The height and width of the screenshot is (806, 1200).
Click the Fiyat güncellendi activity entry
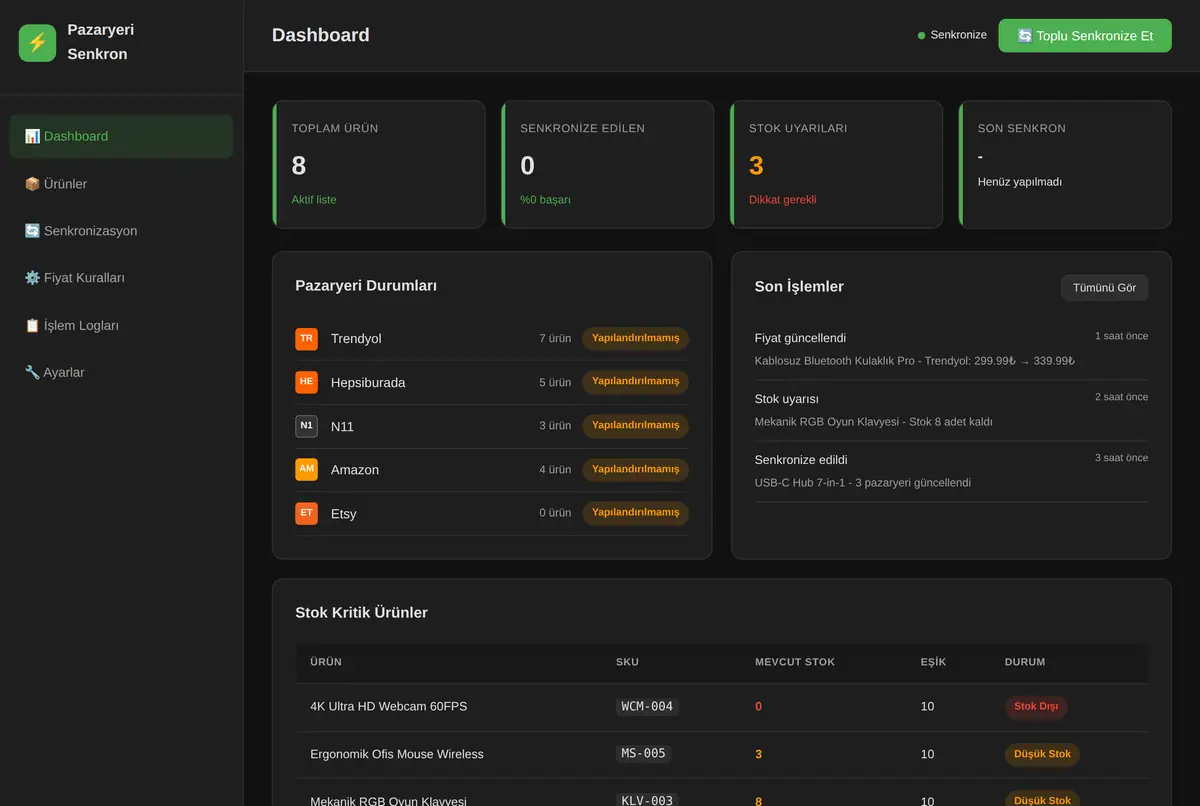point(951,349)
